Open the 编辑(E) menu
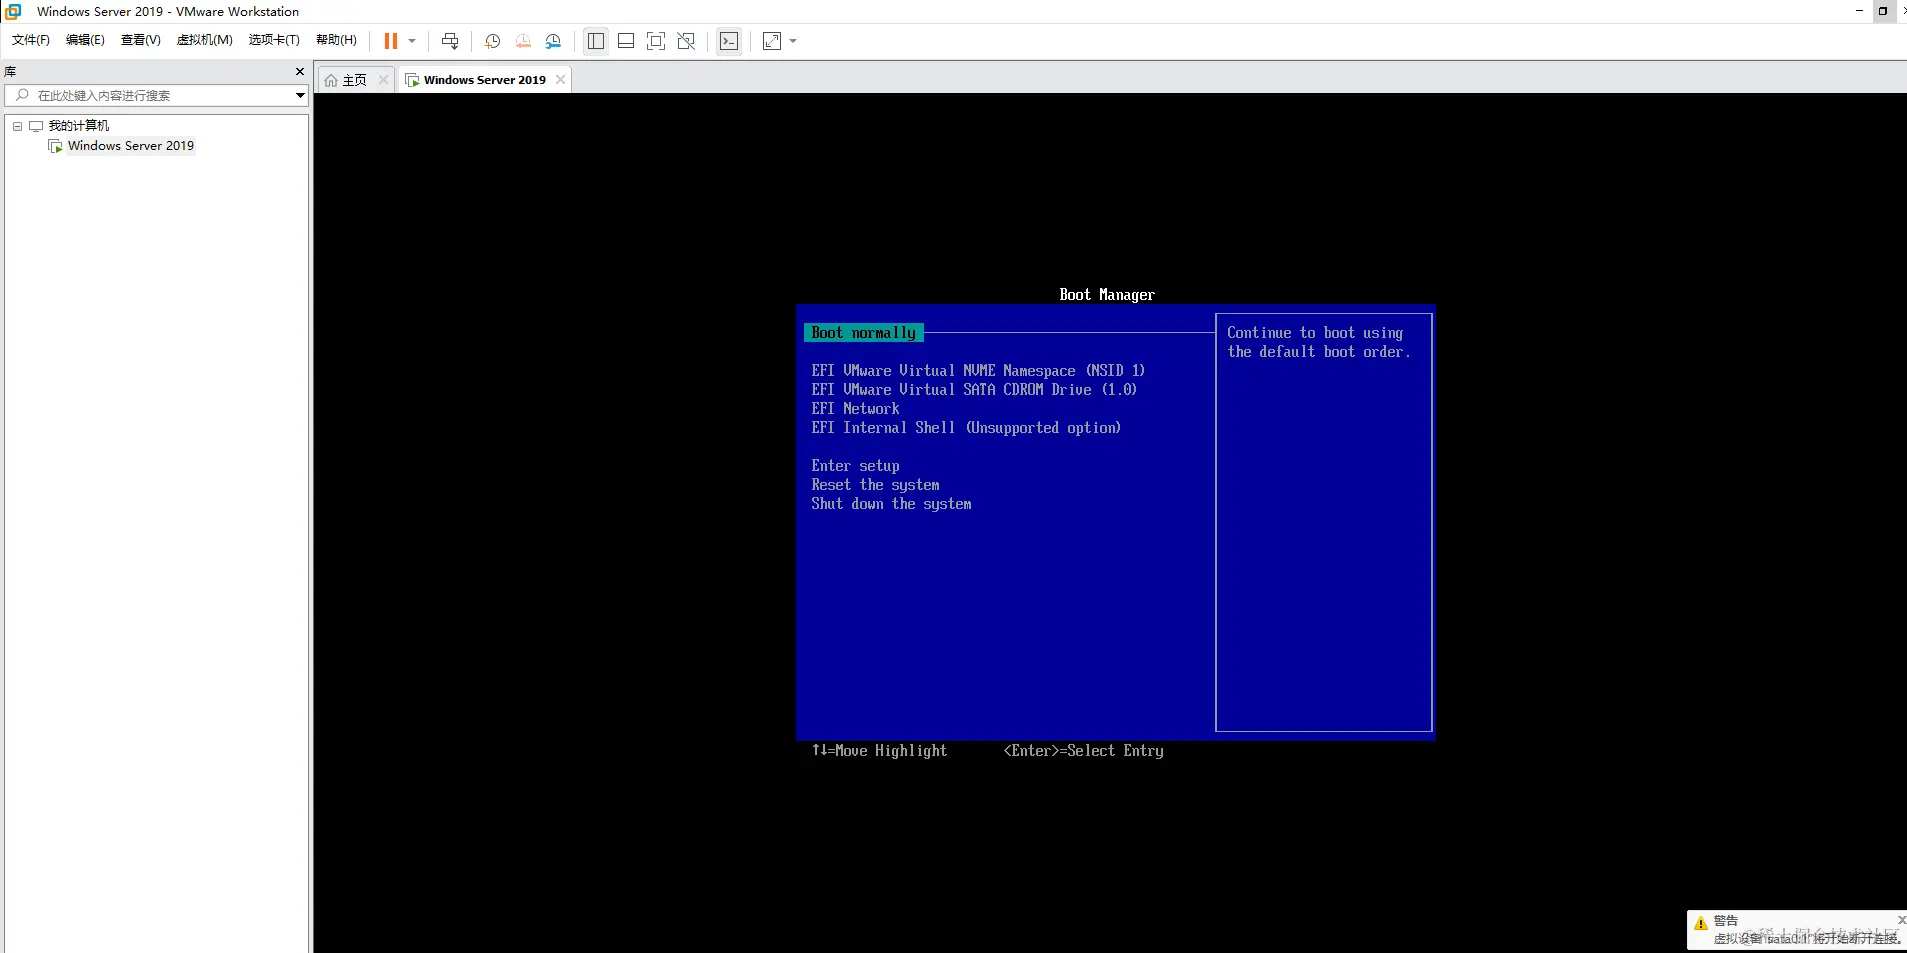This screenshot has width=1907, height=953. tap(85, 40)
